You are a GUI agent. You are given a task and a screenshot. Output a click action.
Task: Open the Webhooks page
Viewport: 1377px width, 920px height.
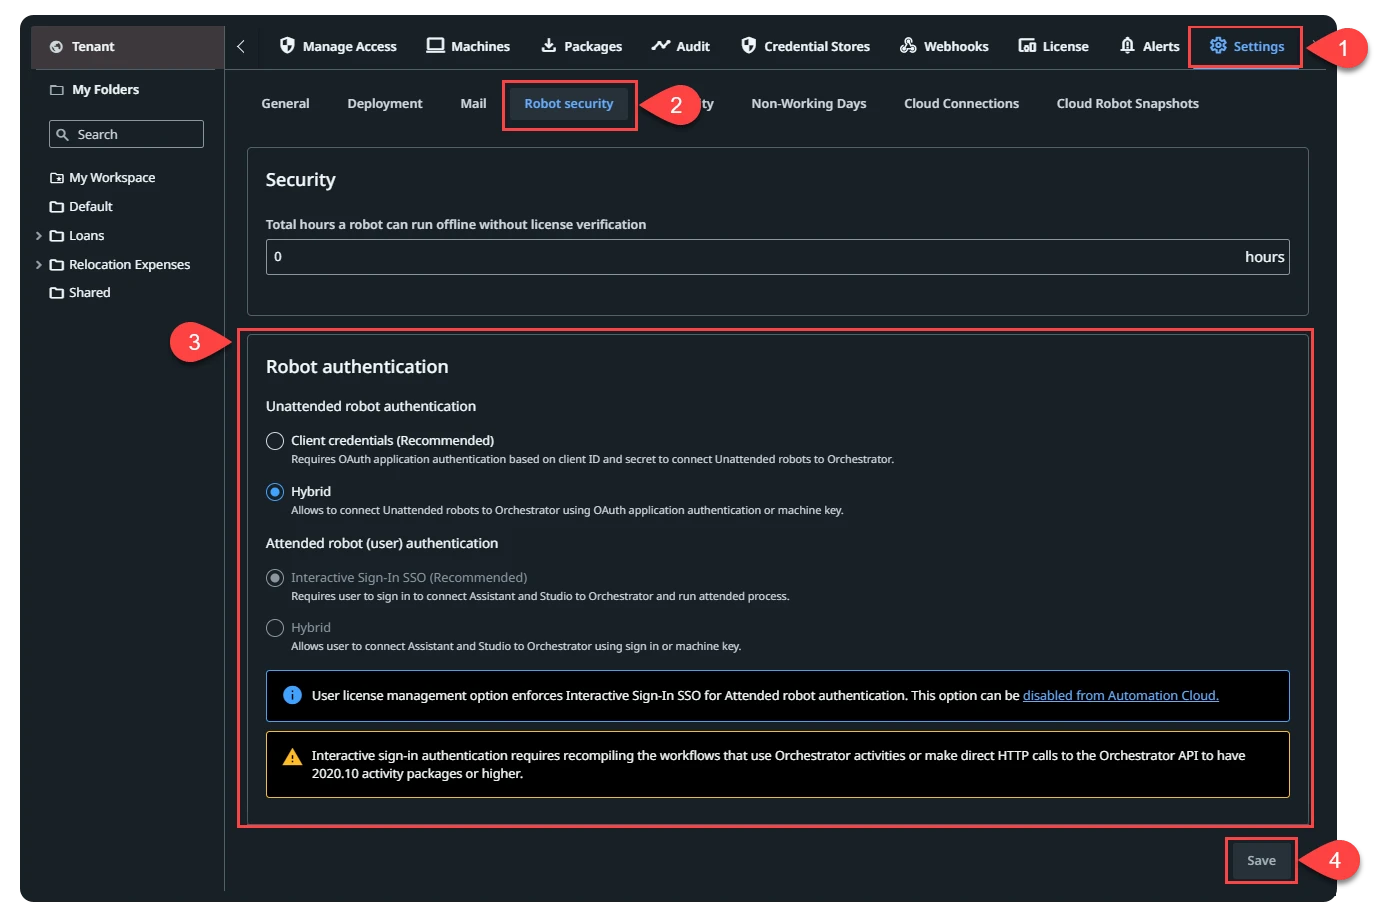click(944, 46)
